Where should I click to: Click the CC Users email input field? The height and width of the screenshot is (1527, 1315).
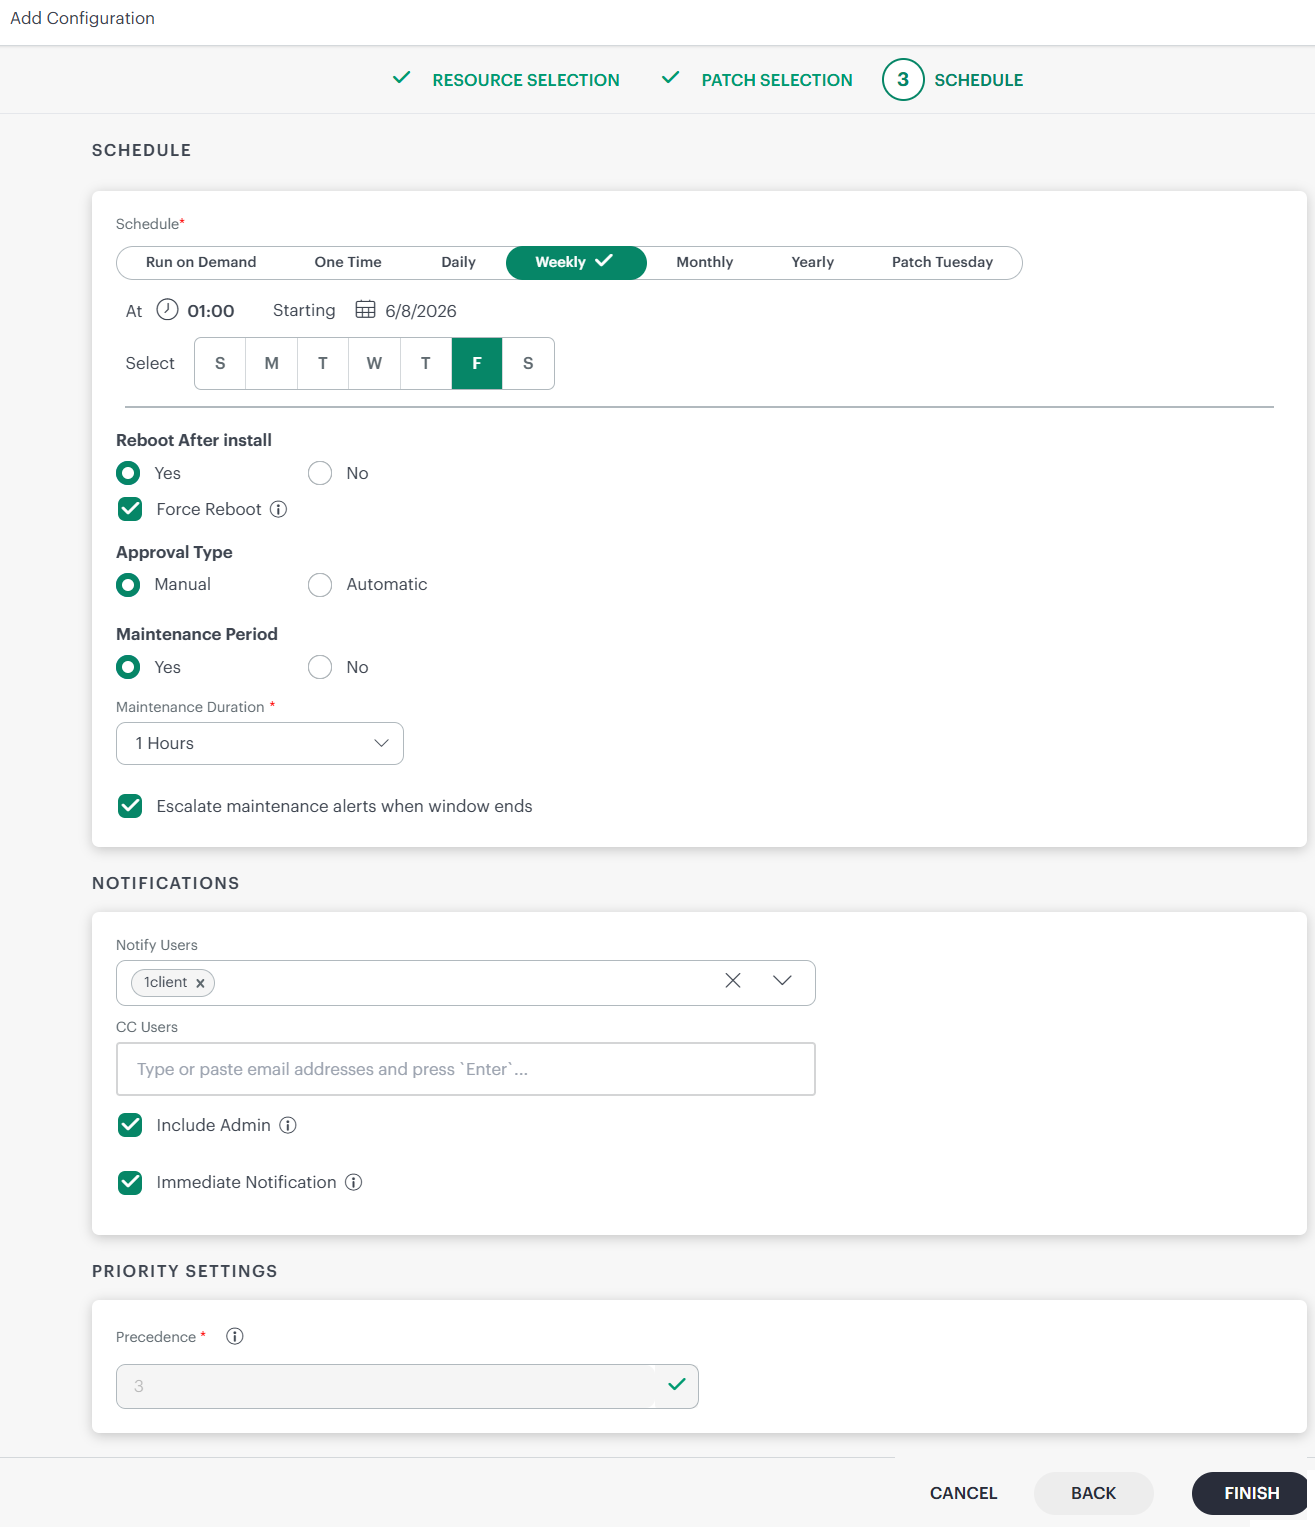466,1069
